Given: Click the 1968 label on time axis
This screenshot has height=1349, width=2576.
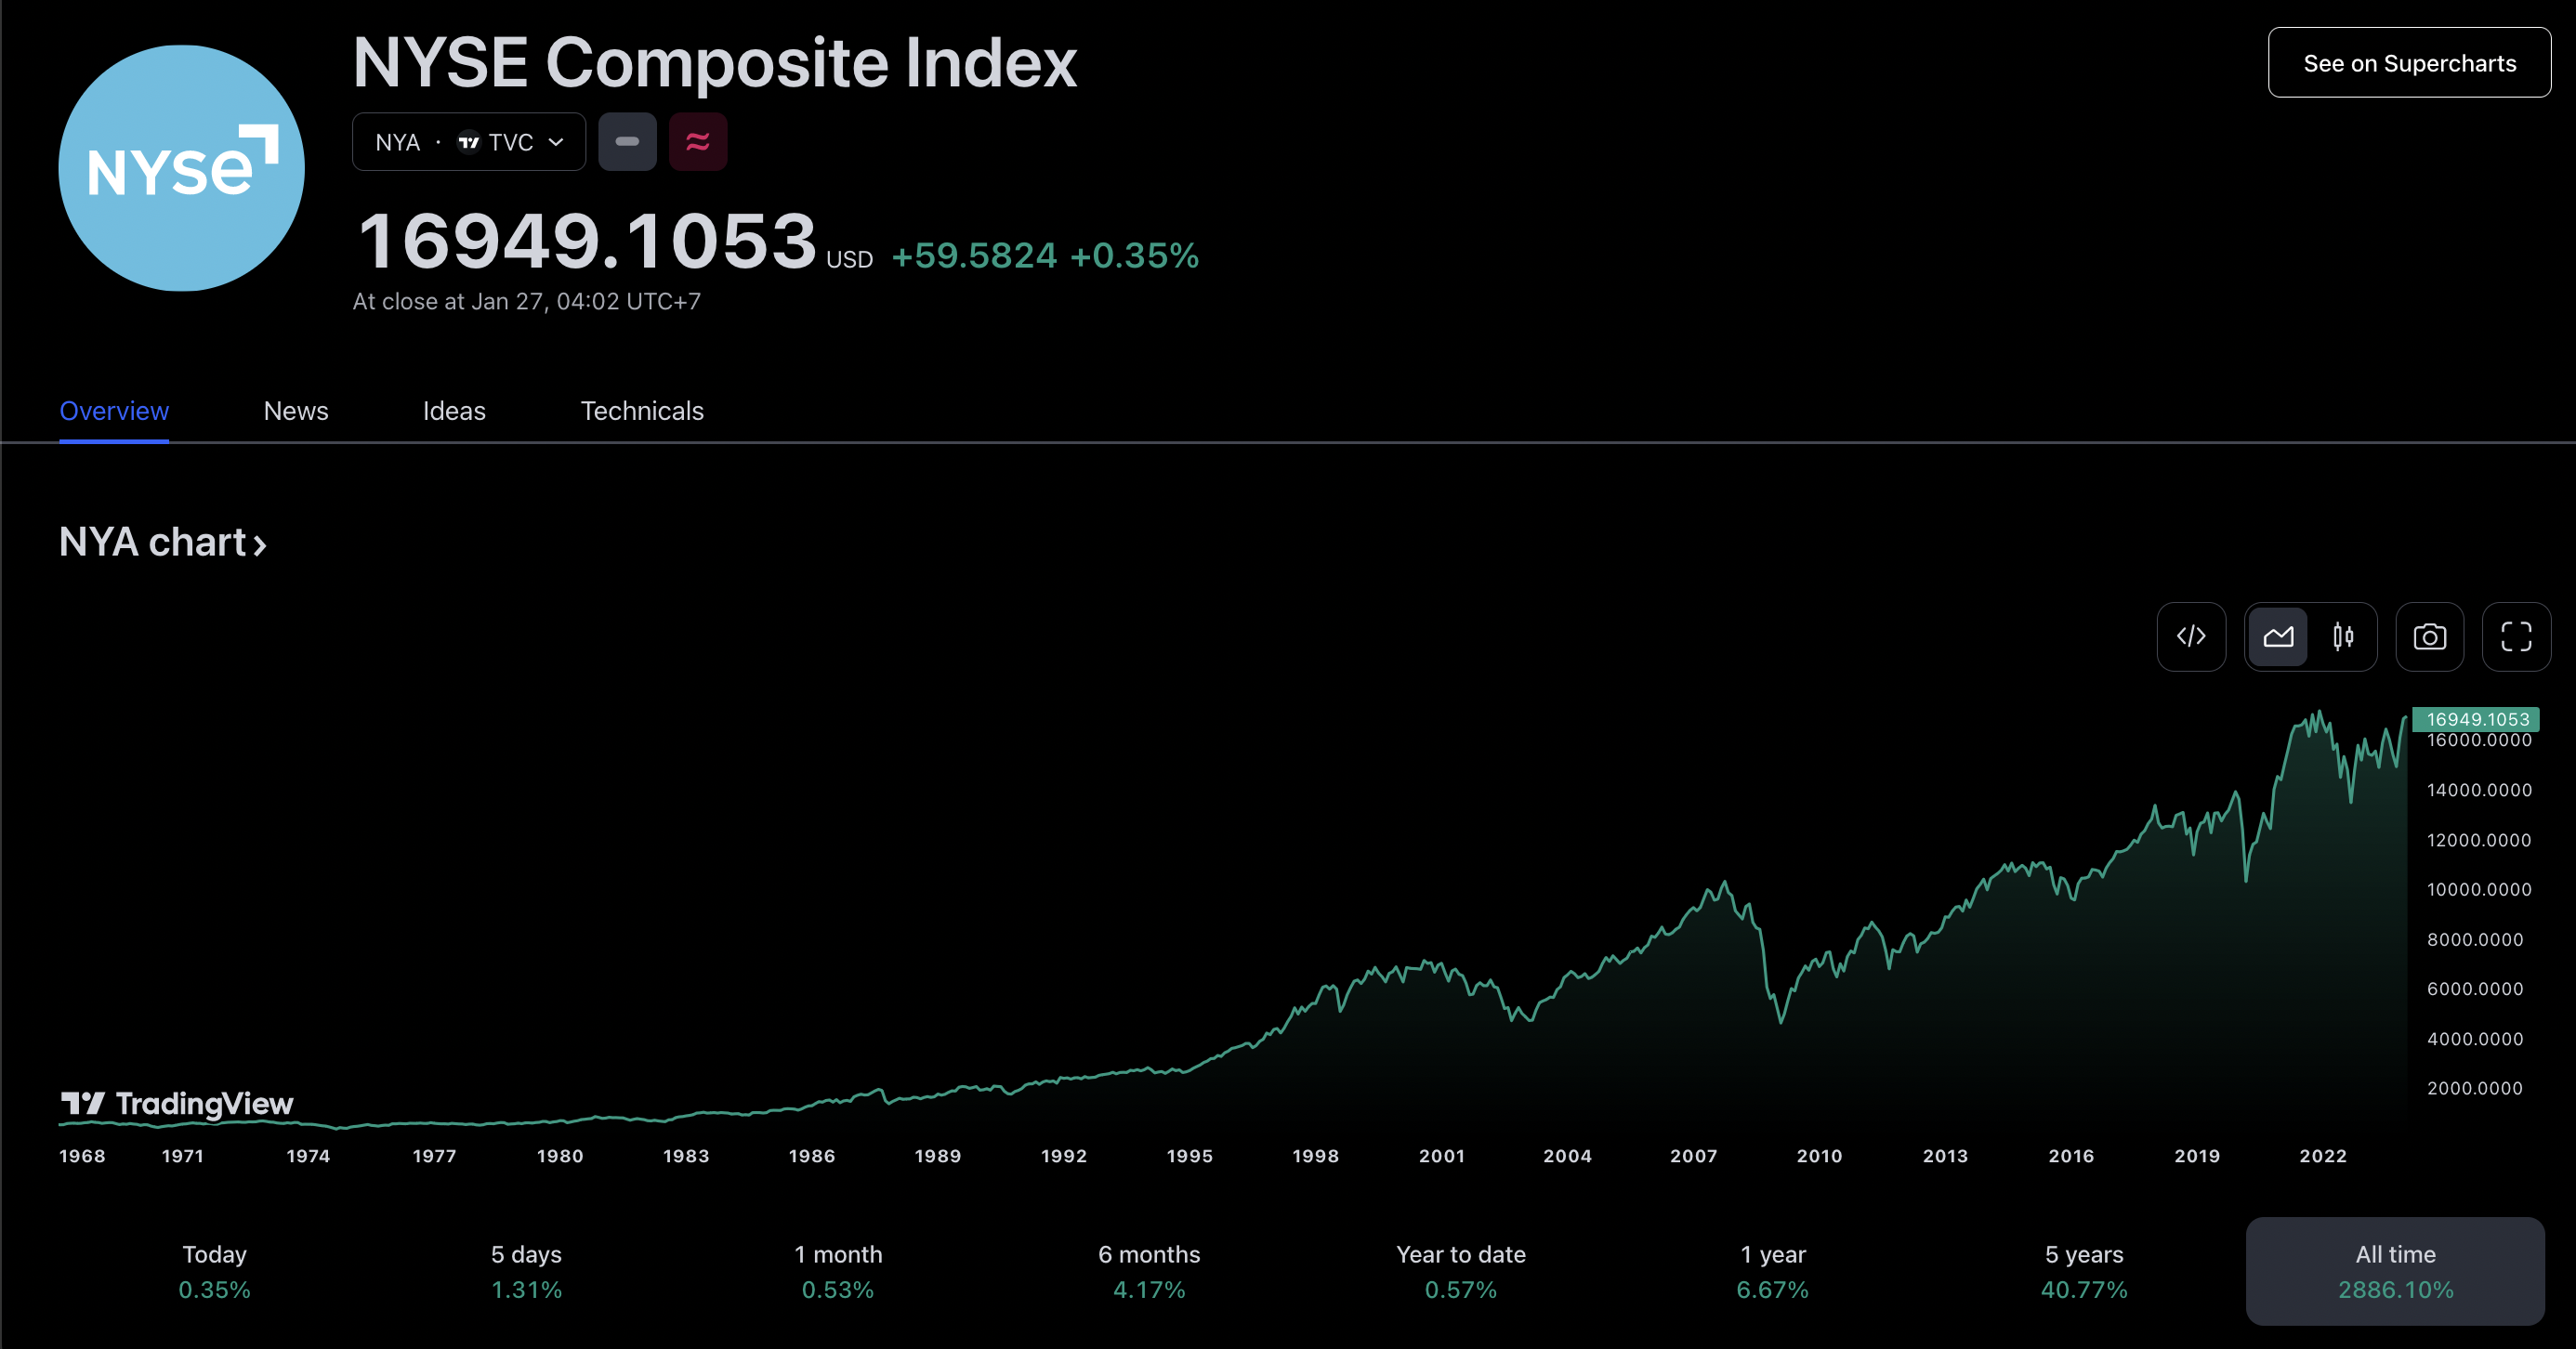Looking at the screenshot, I should pos(82,1156).
